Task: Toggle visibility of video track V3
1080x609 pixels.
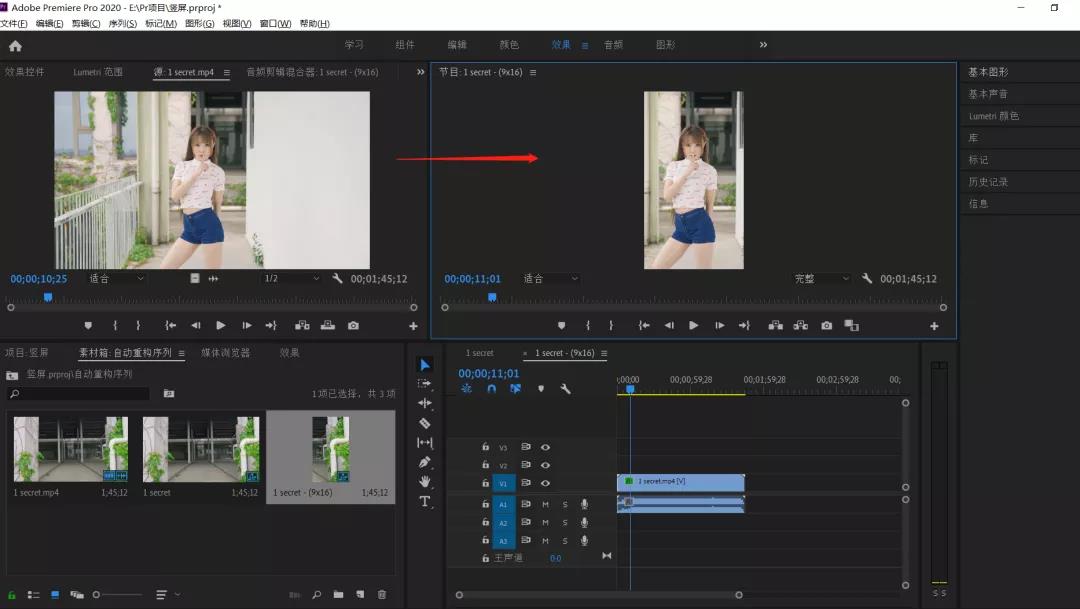Action: click(546, 447)
